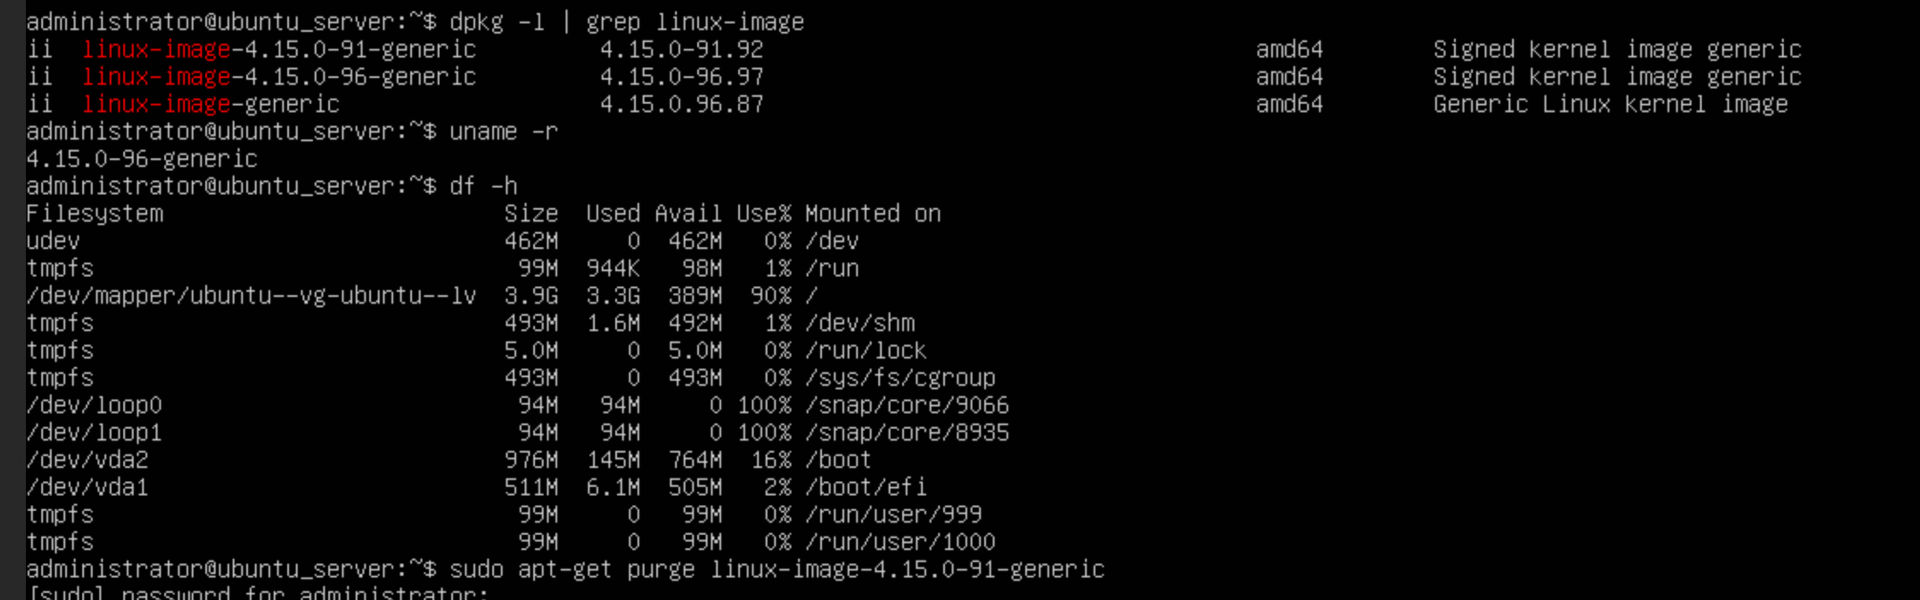Click version number 4.15.0-91.92
The width and height of the screenshot is (1920, 600).
point(681,50)
